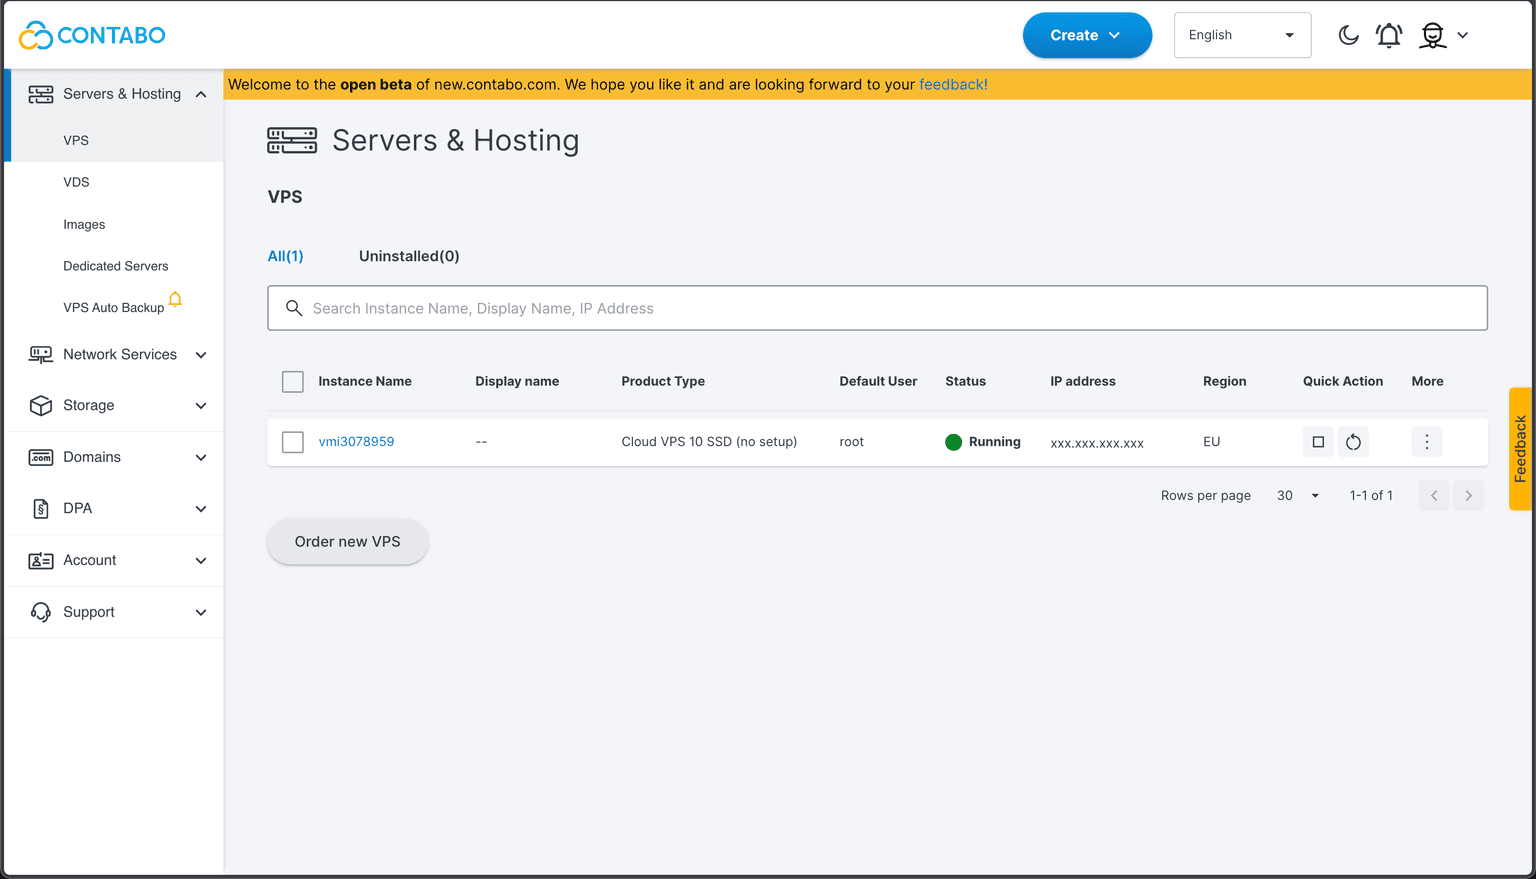Image resolution: width=1536 pixels, height=879 pixels.
Task: Click the Domains sidebar icon
Action: pyautogui.click(x=41, y=457)
